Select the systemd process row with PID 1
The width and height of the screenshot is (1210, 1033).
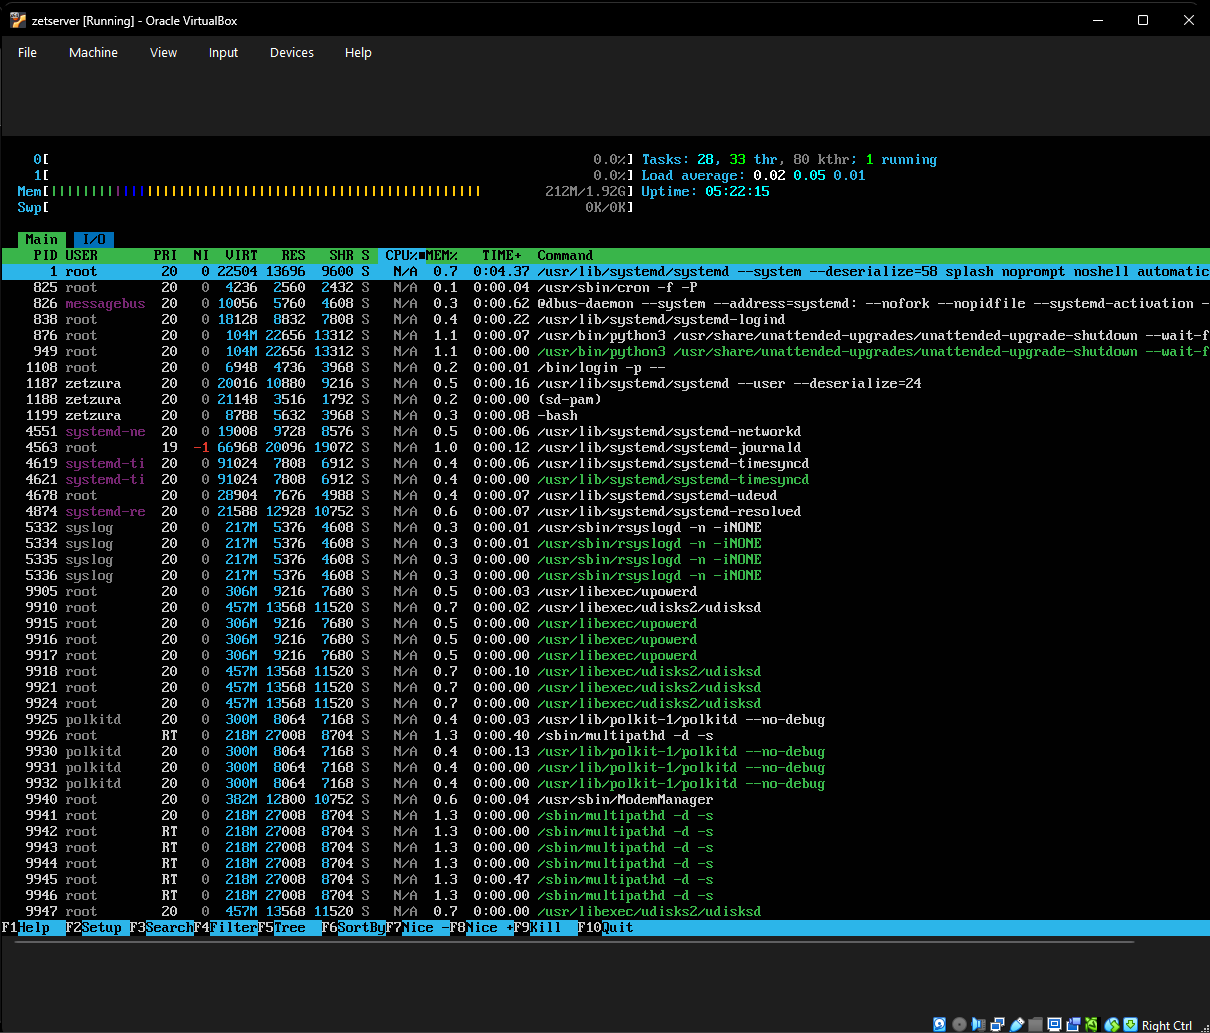click(300, 271)
